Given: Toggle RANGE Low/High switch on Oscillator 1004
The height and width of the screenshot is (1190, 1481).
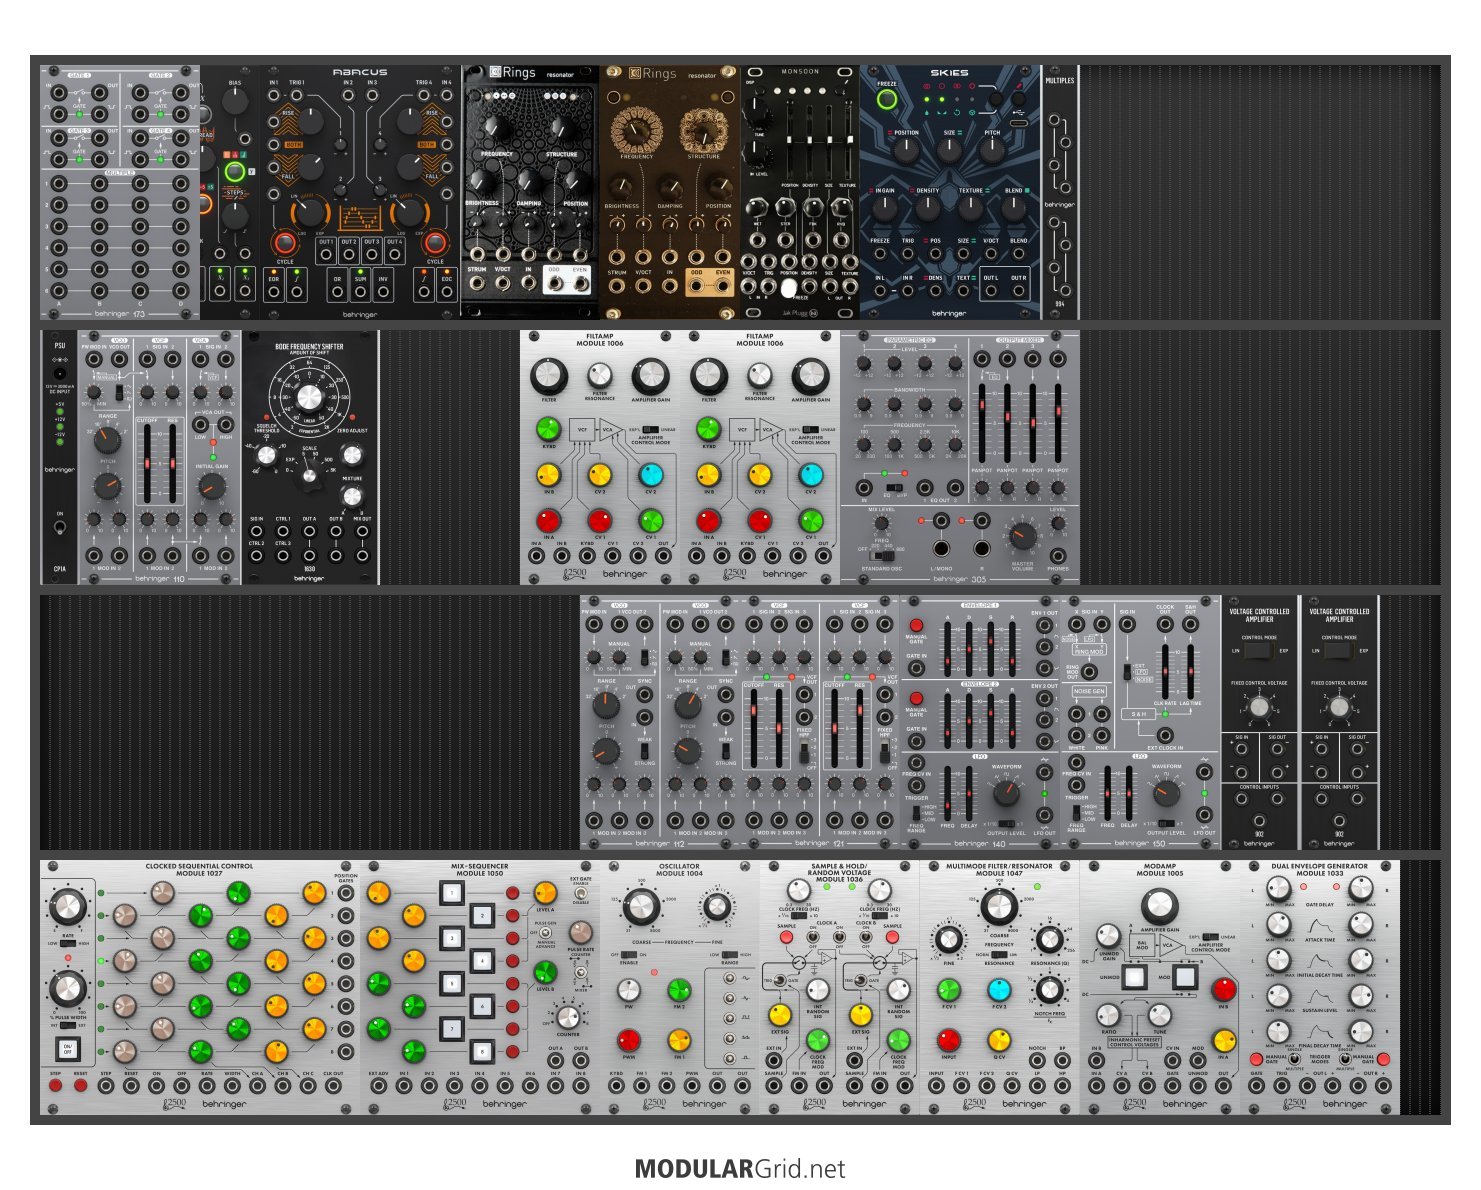Looking at the screenshot, I should [729, 954].
